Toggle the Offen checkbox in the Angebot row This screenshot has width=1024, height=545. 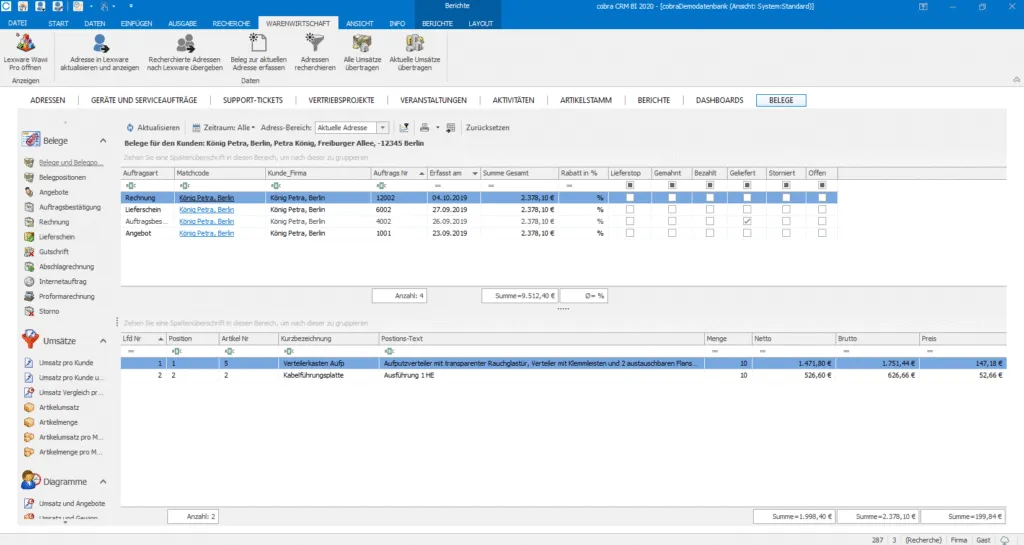point(821,233)
